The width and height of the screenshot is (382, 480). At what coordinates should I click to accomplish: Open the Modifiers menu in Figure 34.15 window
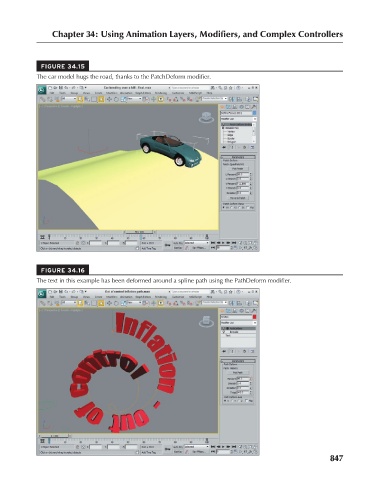click(x=111, y=93)
